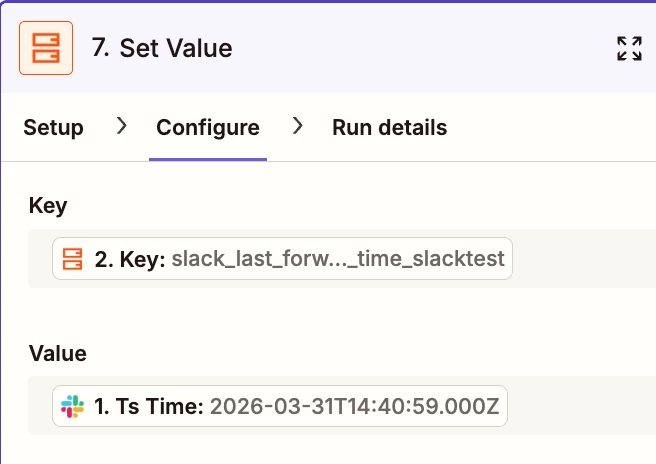Screen dimensions: 656x464
Task: Click the "Key" field label
Action: [48, 206]
